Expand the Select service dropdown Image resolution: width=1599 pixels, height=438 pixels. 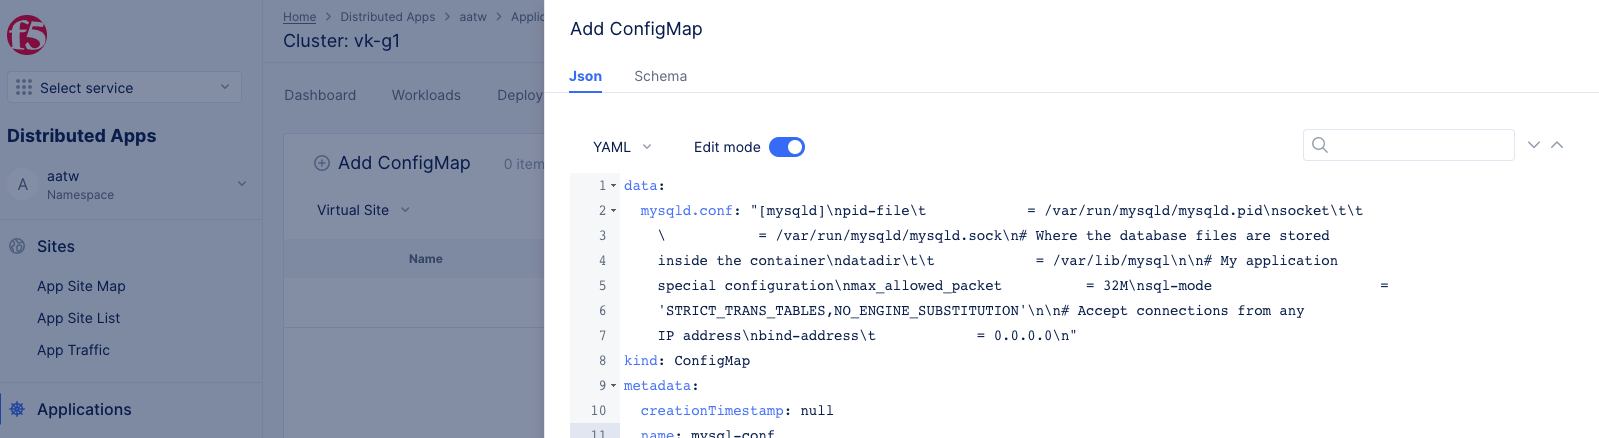click(124, 88)
